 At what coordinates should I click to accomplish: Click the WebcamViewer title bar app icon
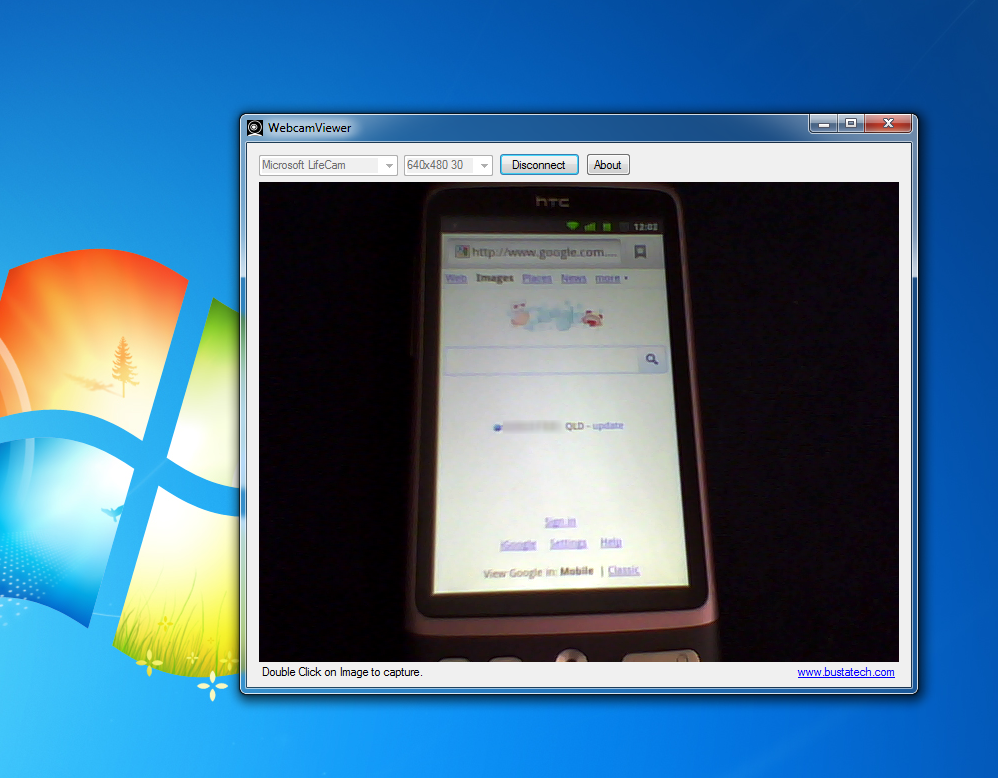click(x=255, y=128)
